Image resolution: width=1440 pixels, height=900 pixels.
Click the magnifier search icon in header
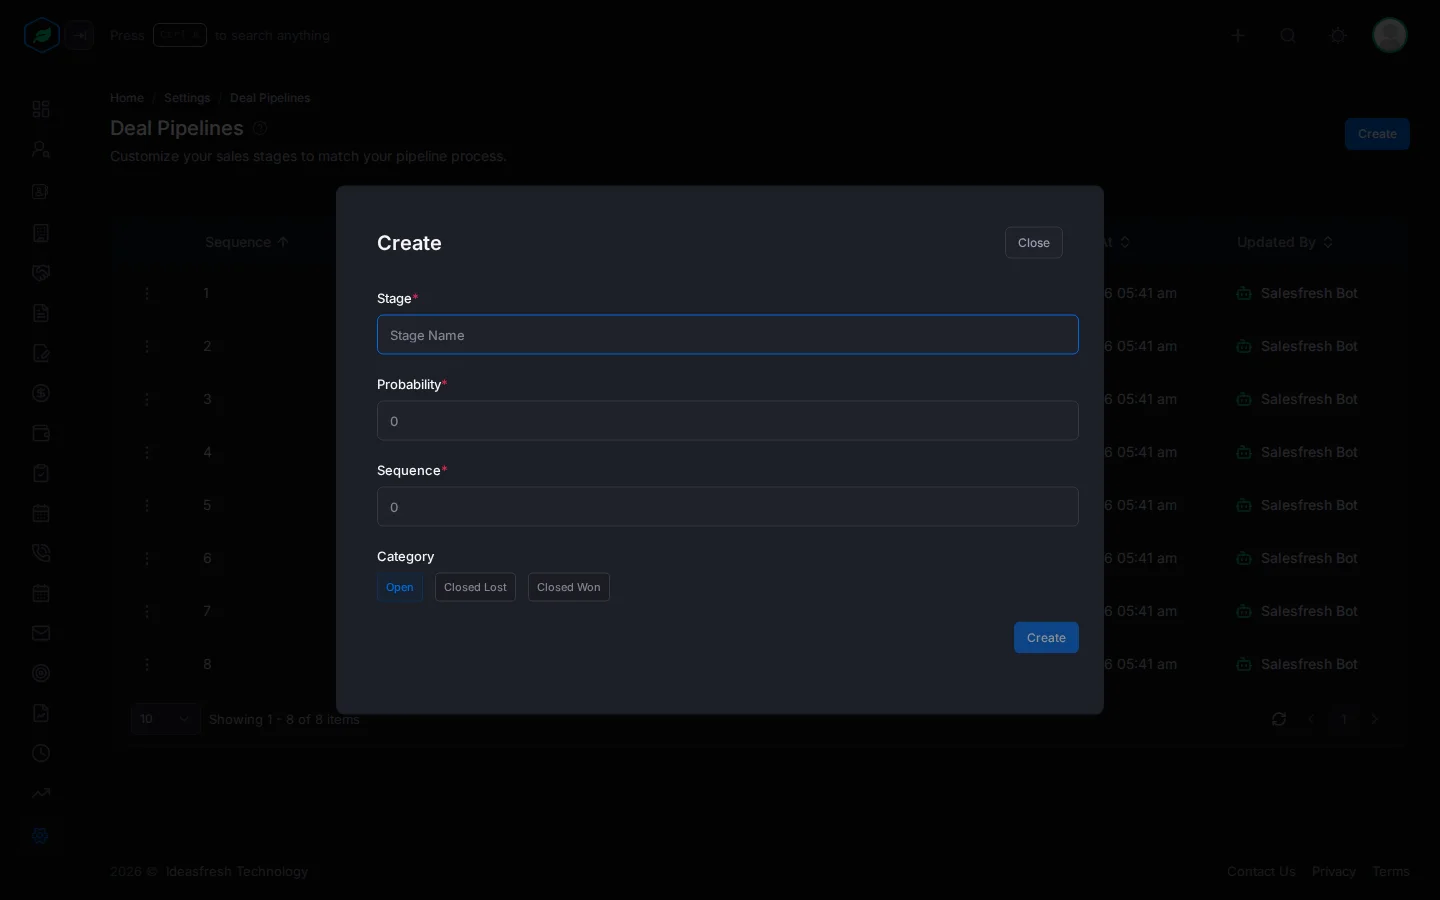click(1288, 36)
